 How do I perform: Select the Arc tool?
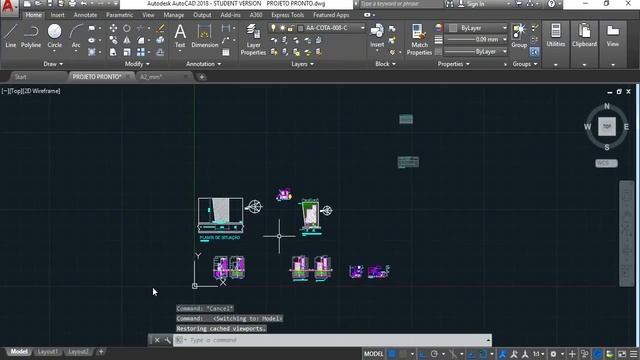(x=76, y=36)
